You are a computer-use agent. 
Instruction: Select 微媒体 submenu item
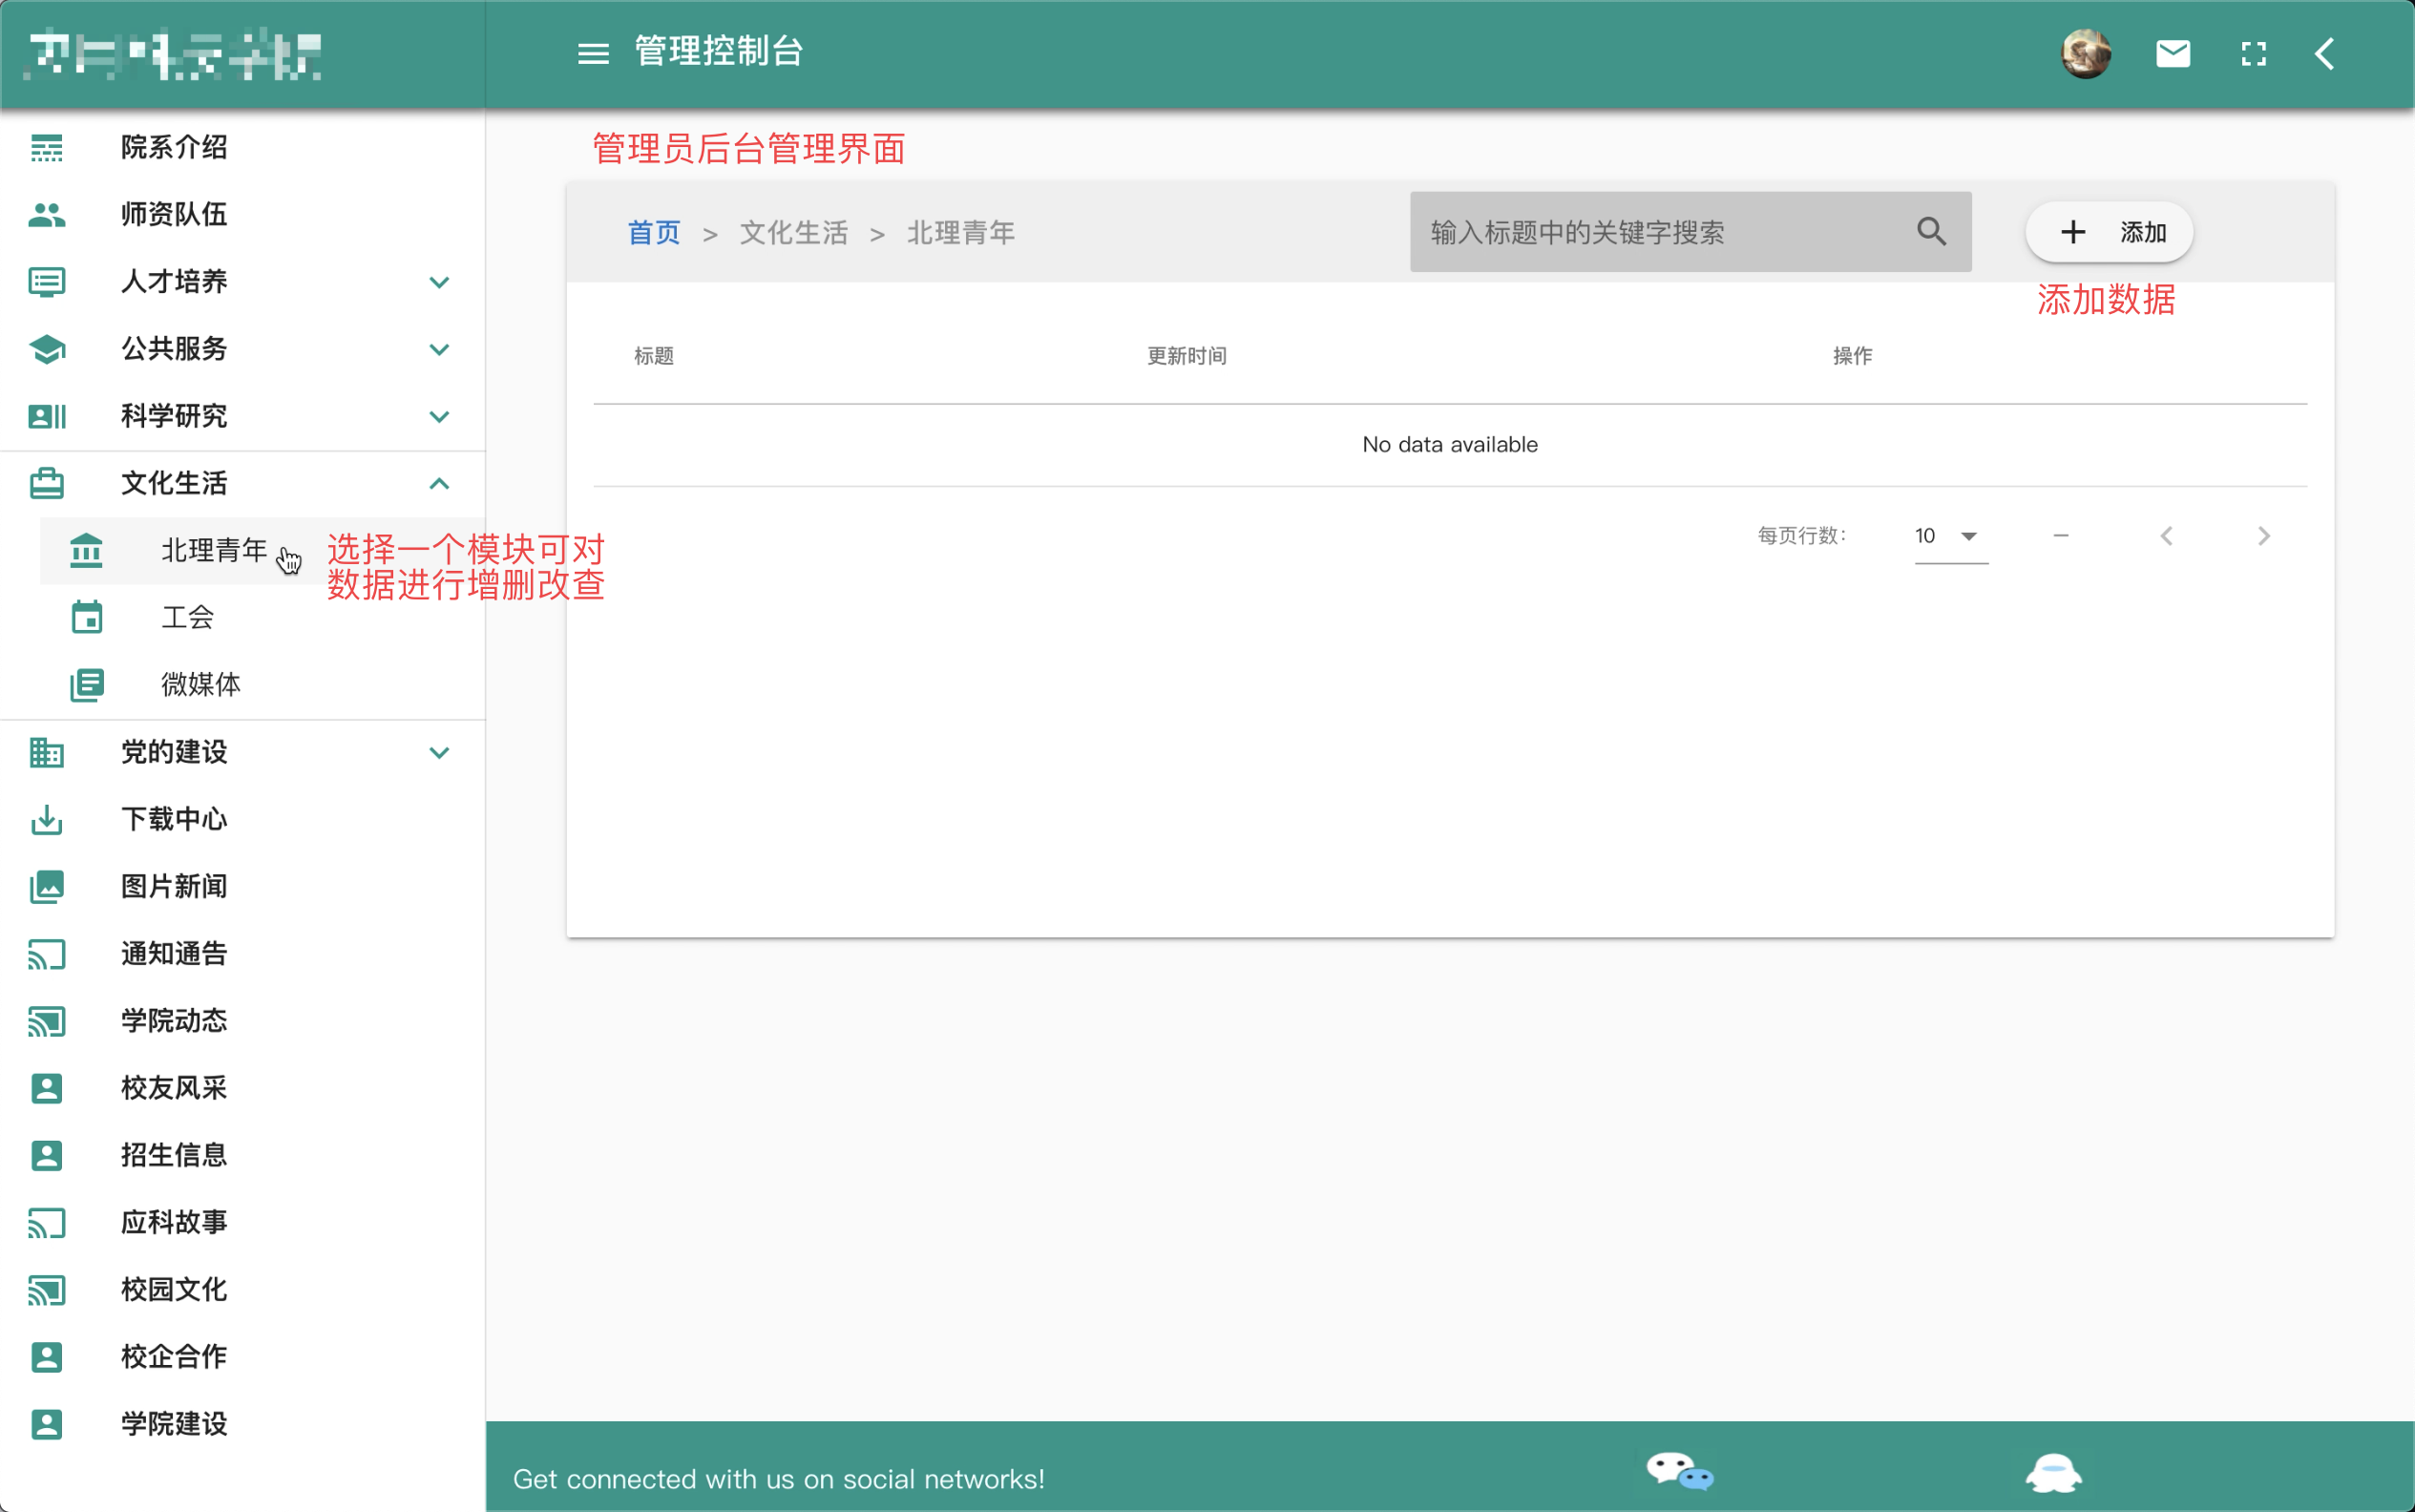point(200,684)
